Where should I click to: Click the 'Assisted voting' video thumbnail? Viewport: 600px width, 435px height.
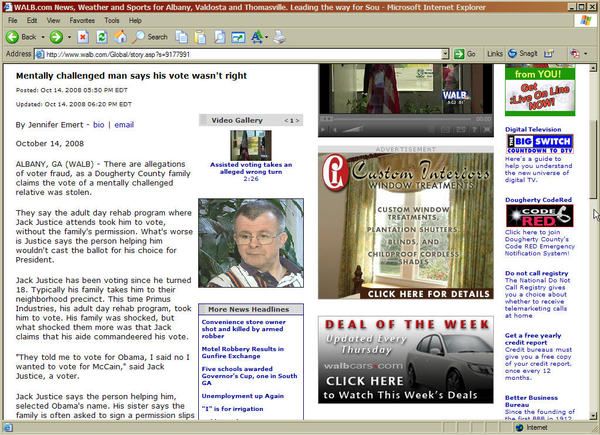tap(250, 145)
